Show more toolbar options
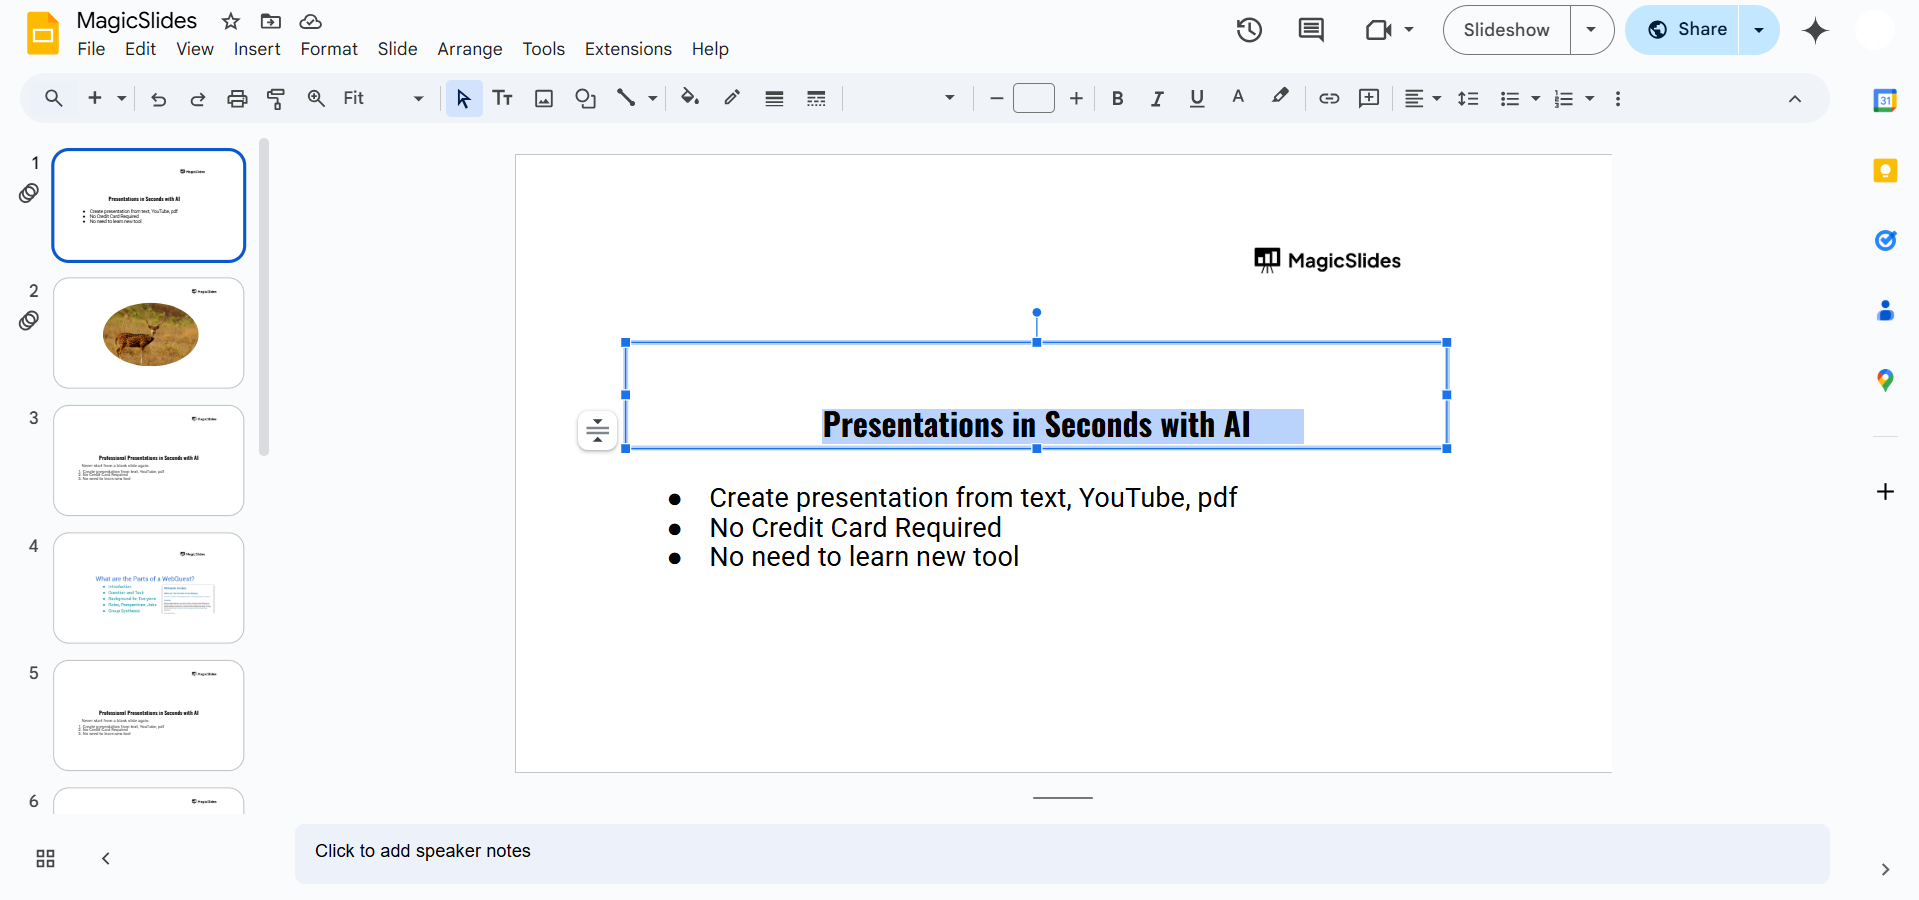 [1618, 98]
